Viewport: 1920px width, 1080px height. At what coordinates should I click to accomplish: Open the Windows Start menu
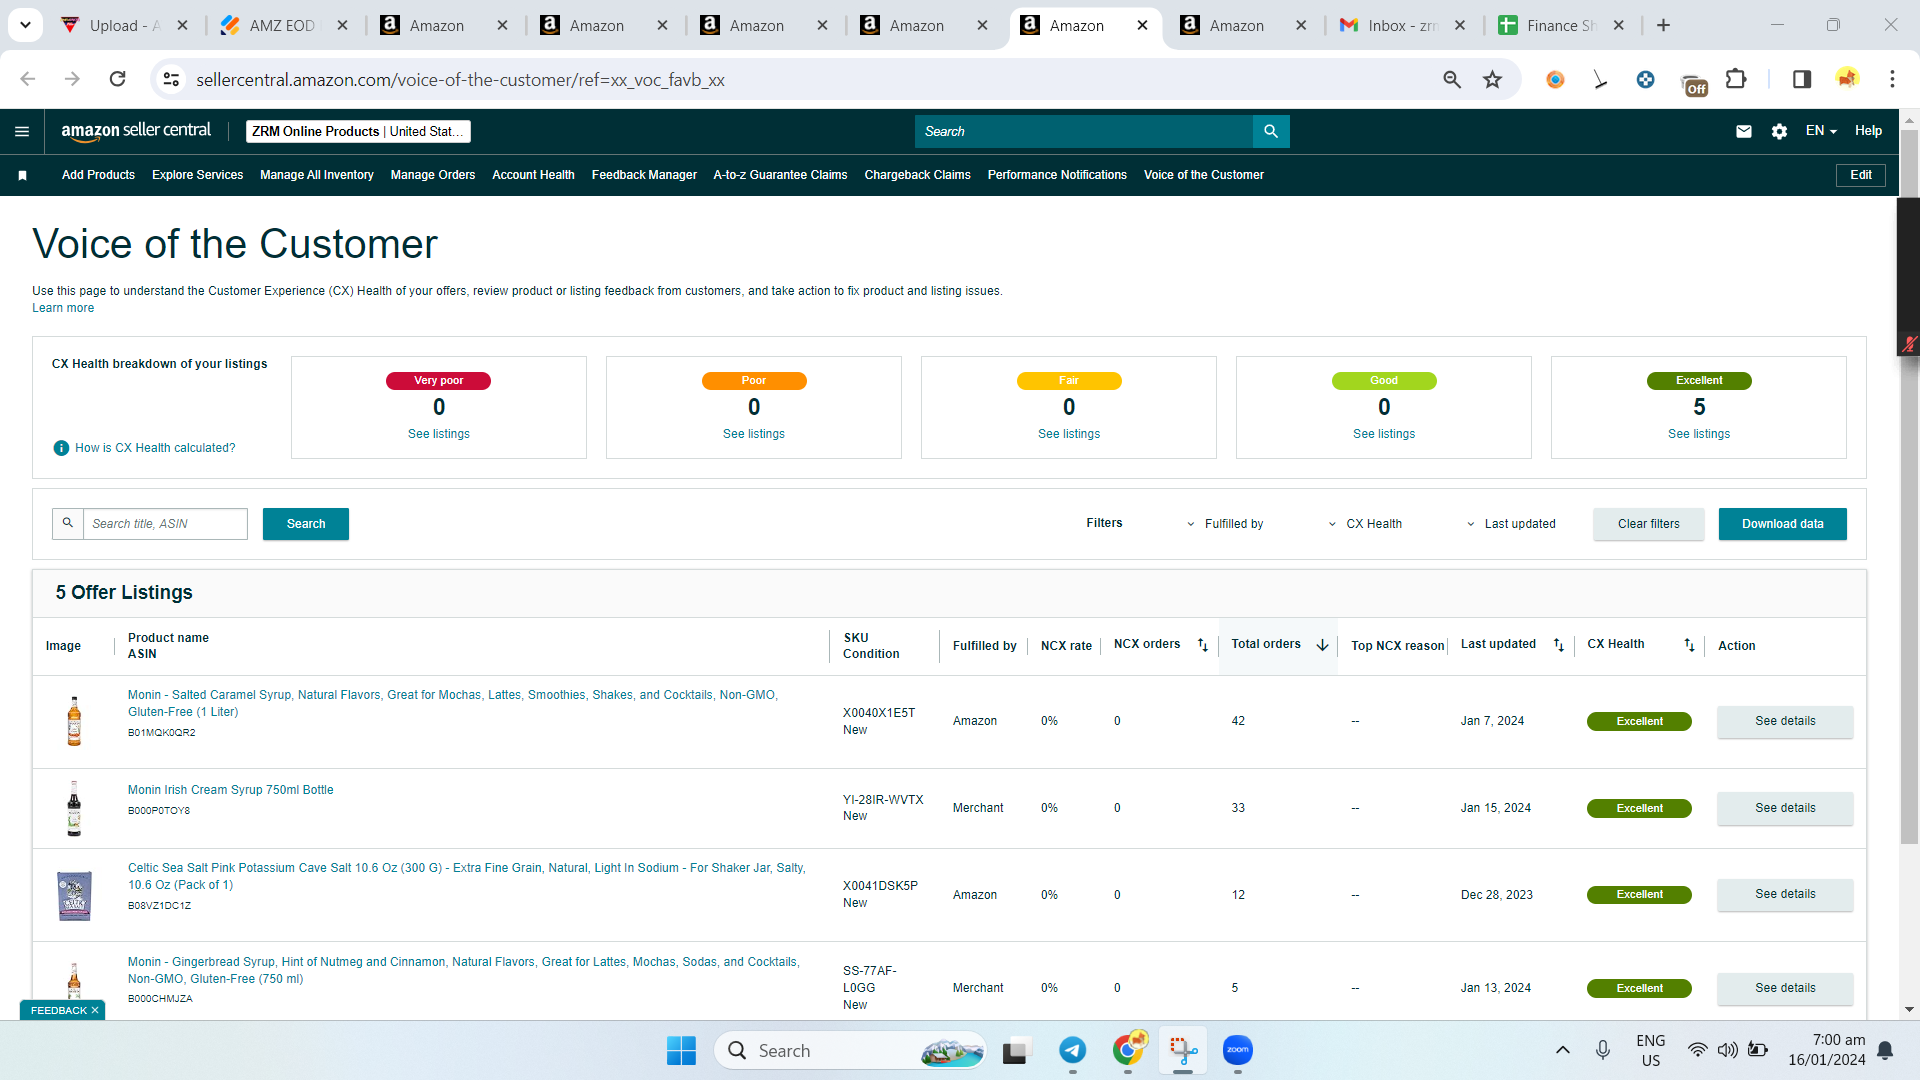click(681, 1050)
